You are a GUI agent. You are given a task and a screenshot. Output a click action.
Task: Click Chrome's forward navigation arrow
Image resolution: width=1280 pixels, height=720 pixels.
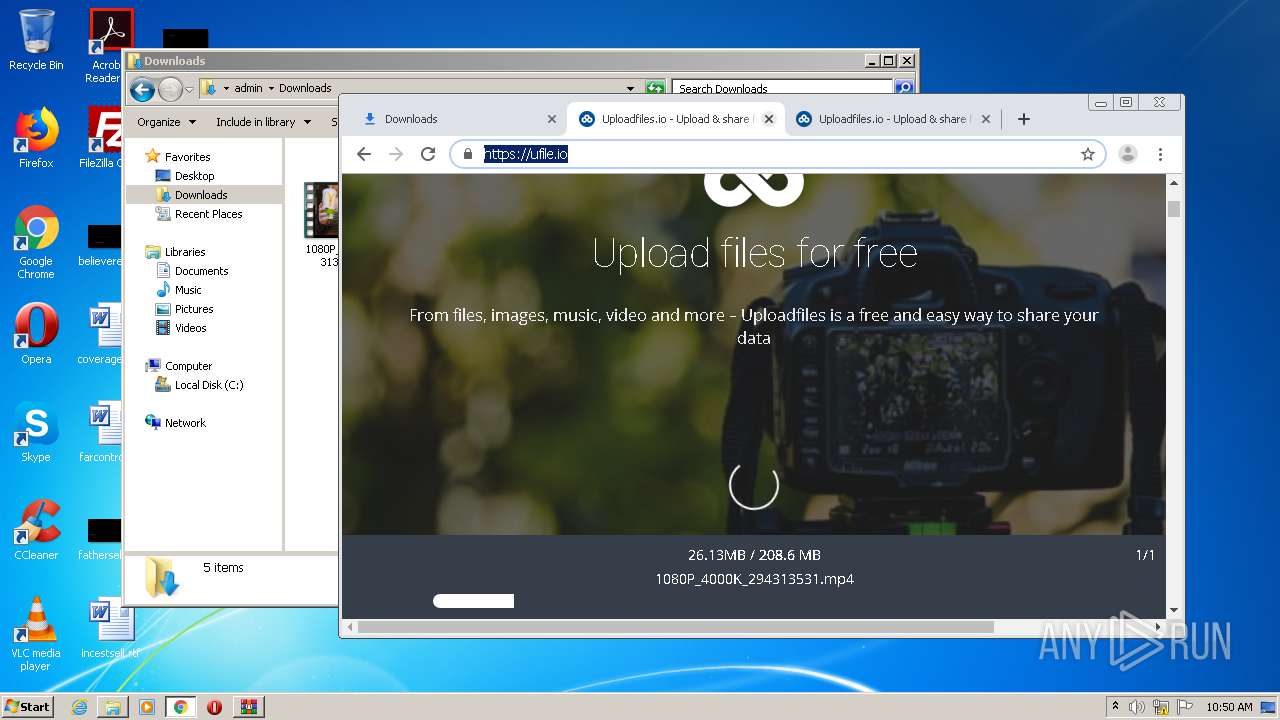pyautogui.click(x=396, y=154)
